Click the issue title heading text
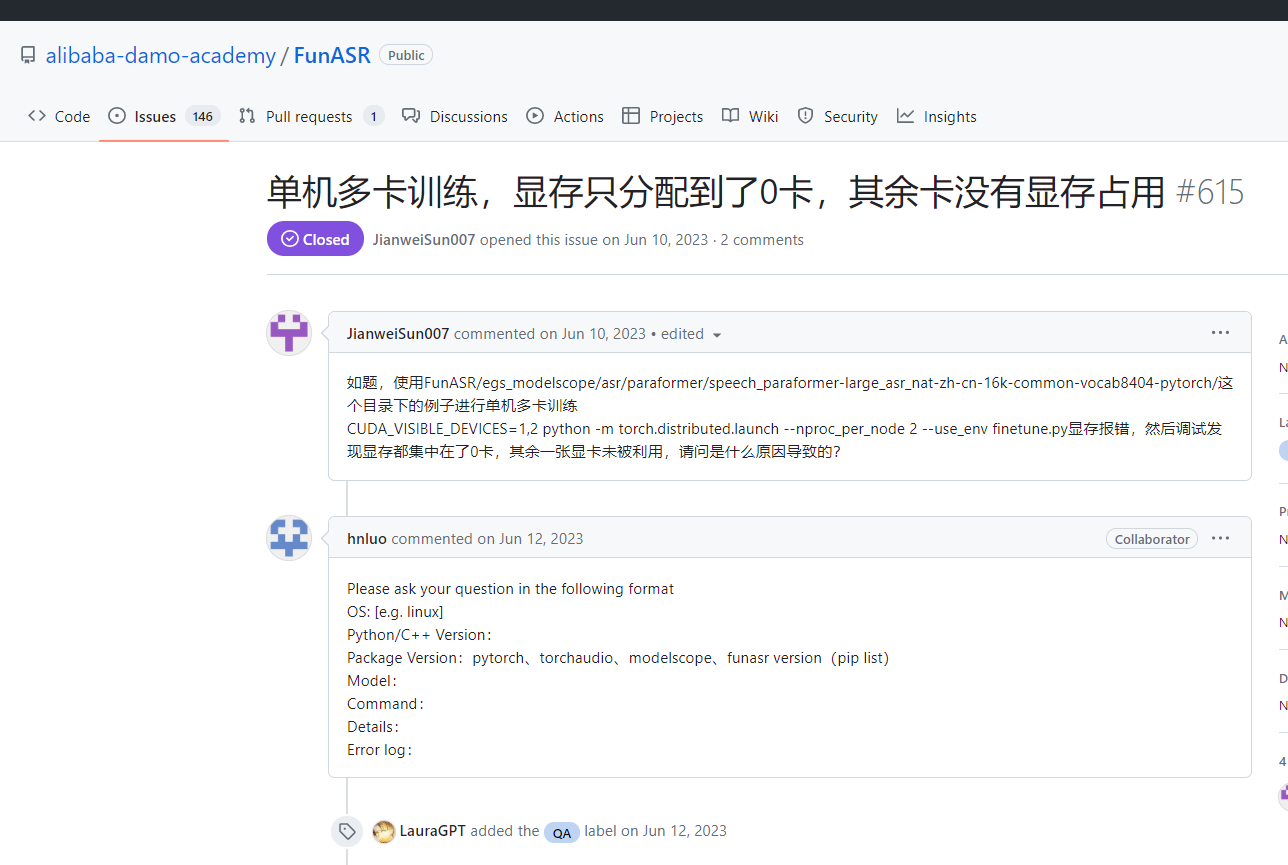 click(716, 191)
